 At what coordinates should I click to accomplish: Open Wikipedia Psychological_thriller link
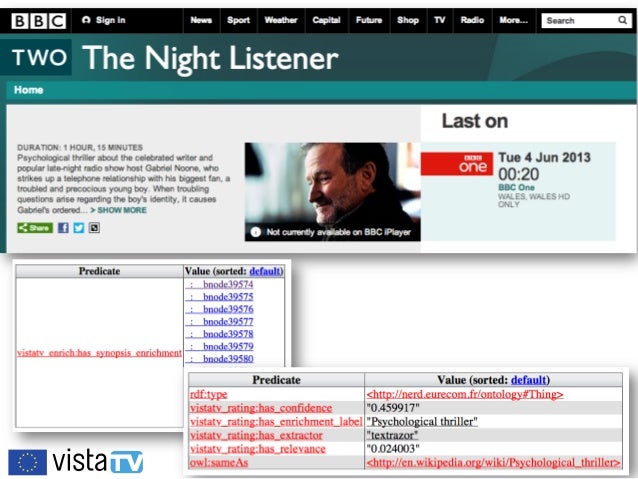(493, 462)
